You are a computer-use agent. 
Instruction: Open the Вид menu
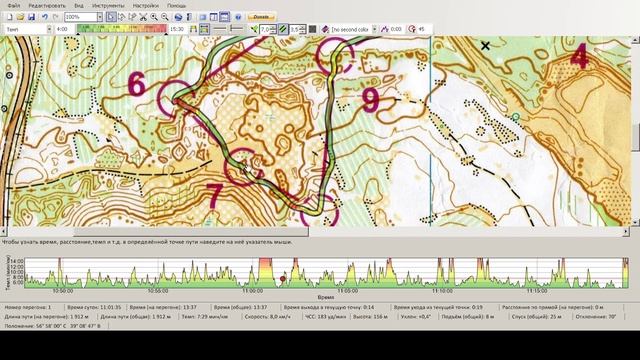(x=79, y=6)
